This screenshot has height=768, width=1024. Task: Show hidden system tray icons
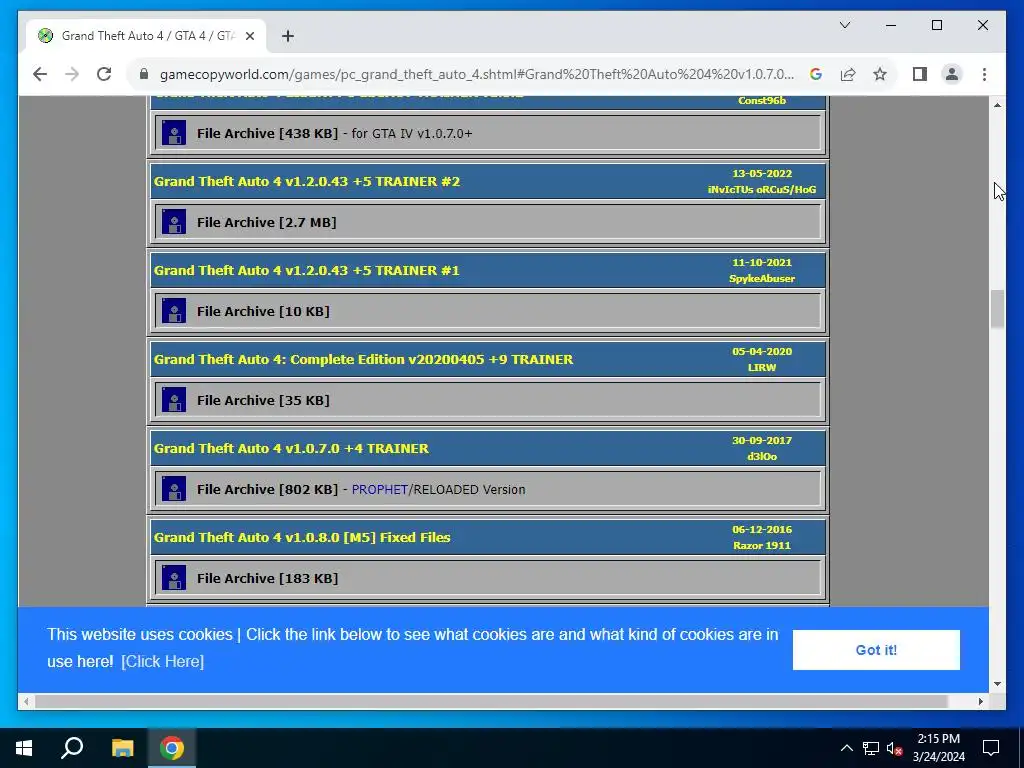pos(846,748)
